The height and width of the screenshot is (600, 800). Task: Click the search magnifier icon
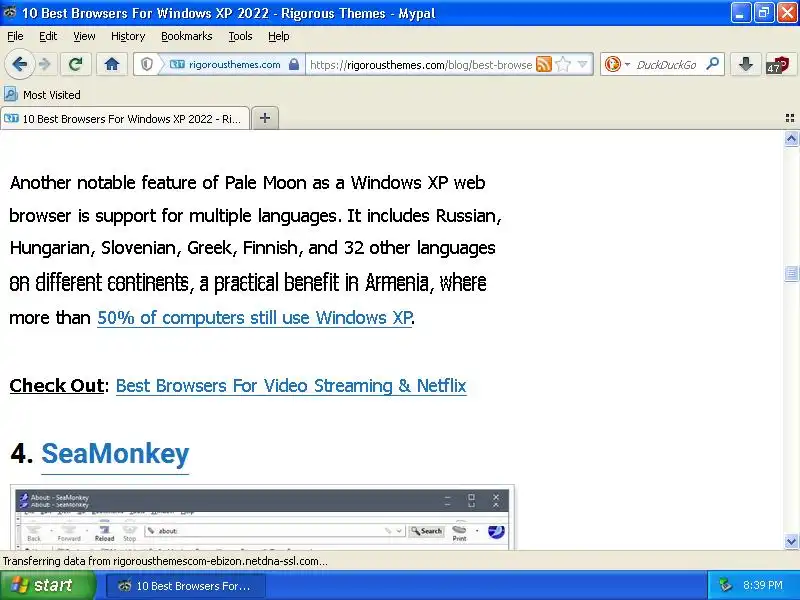tap(712, 64)
